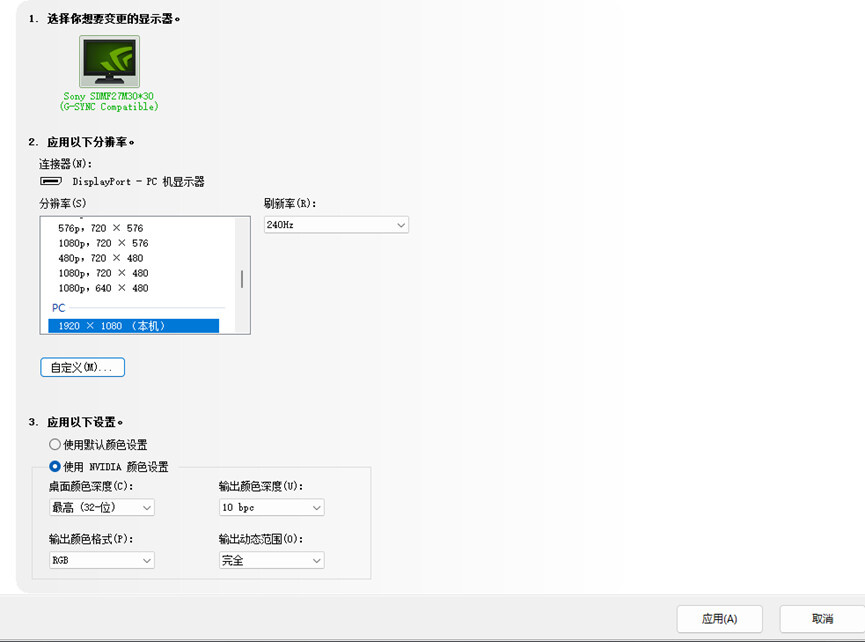The width and height of the screenshot is (865, 642).
Task: Select resolution 1080p, 720 × 480
Action: tap(103, 272)
